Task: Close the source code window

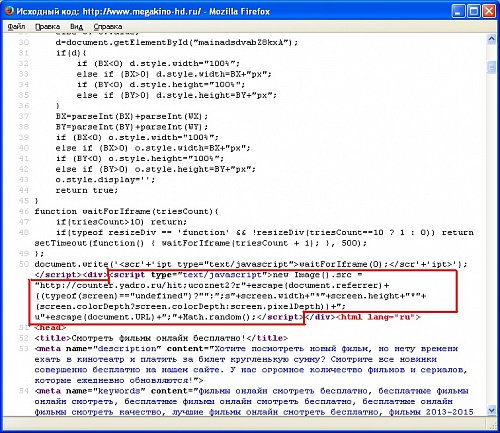Action: (489, 11)
